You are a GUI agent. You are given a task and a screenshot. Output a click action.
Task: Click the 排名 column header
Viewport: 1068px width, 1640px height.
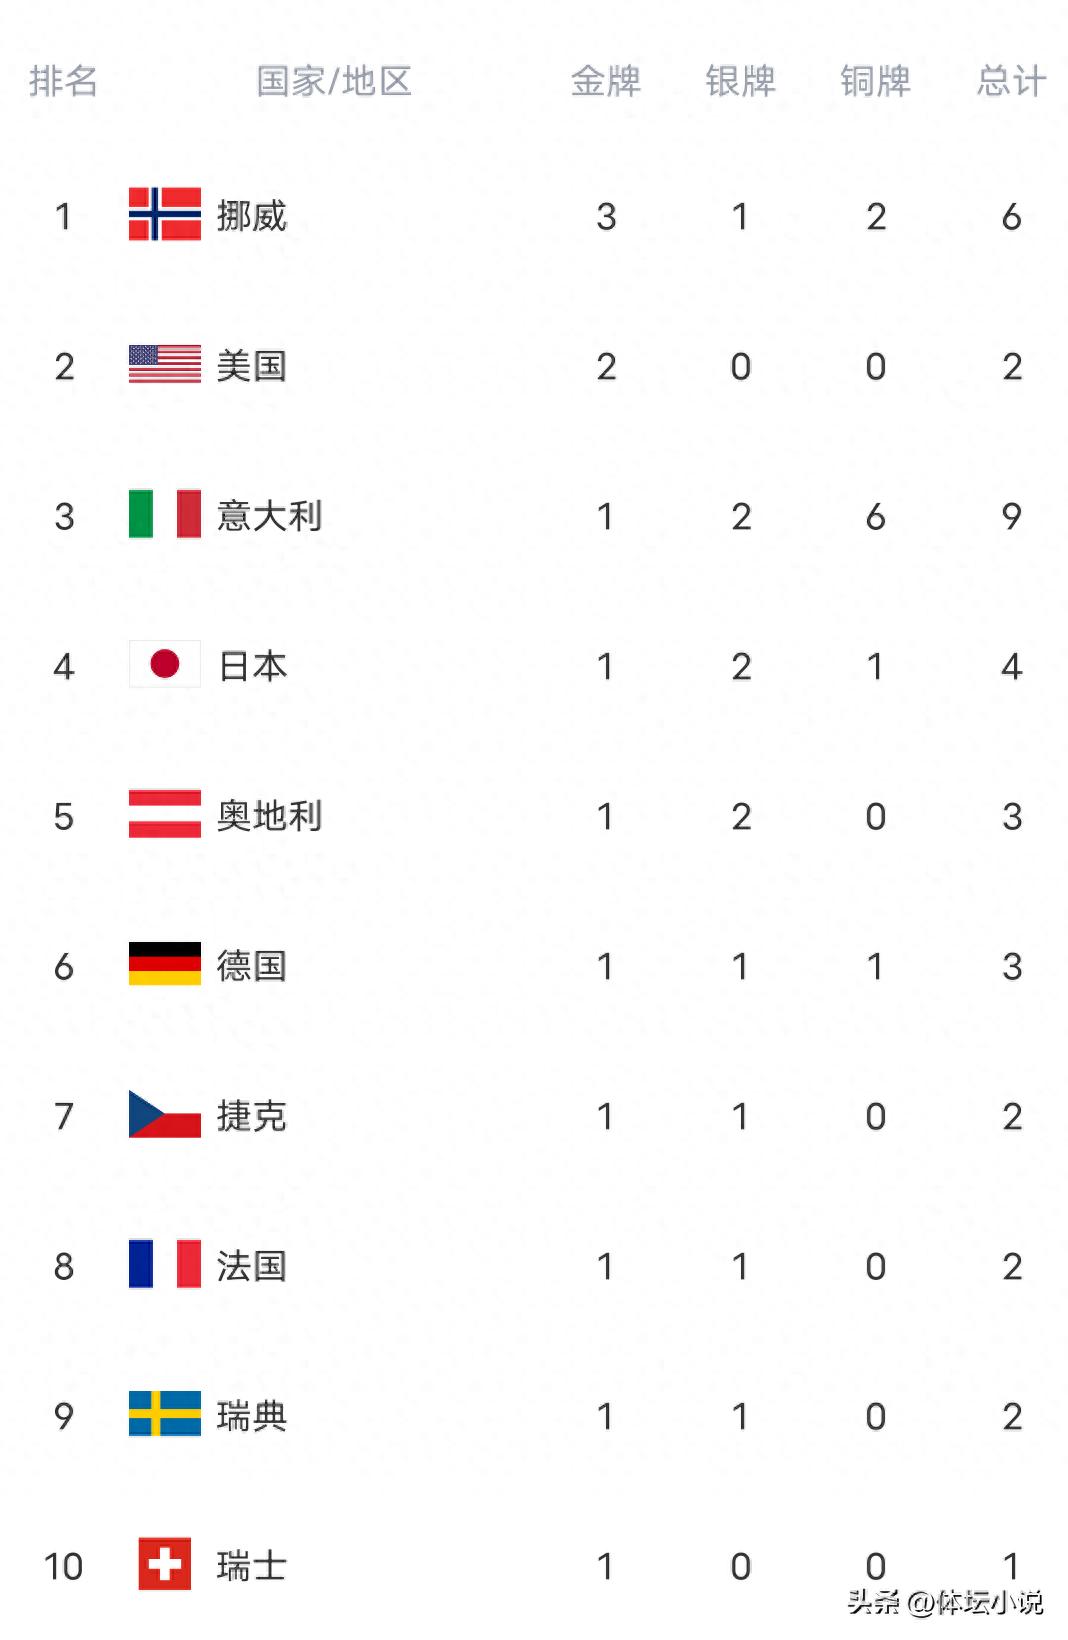pos(64,81)
